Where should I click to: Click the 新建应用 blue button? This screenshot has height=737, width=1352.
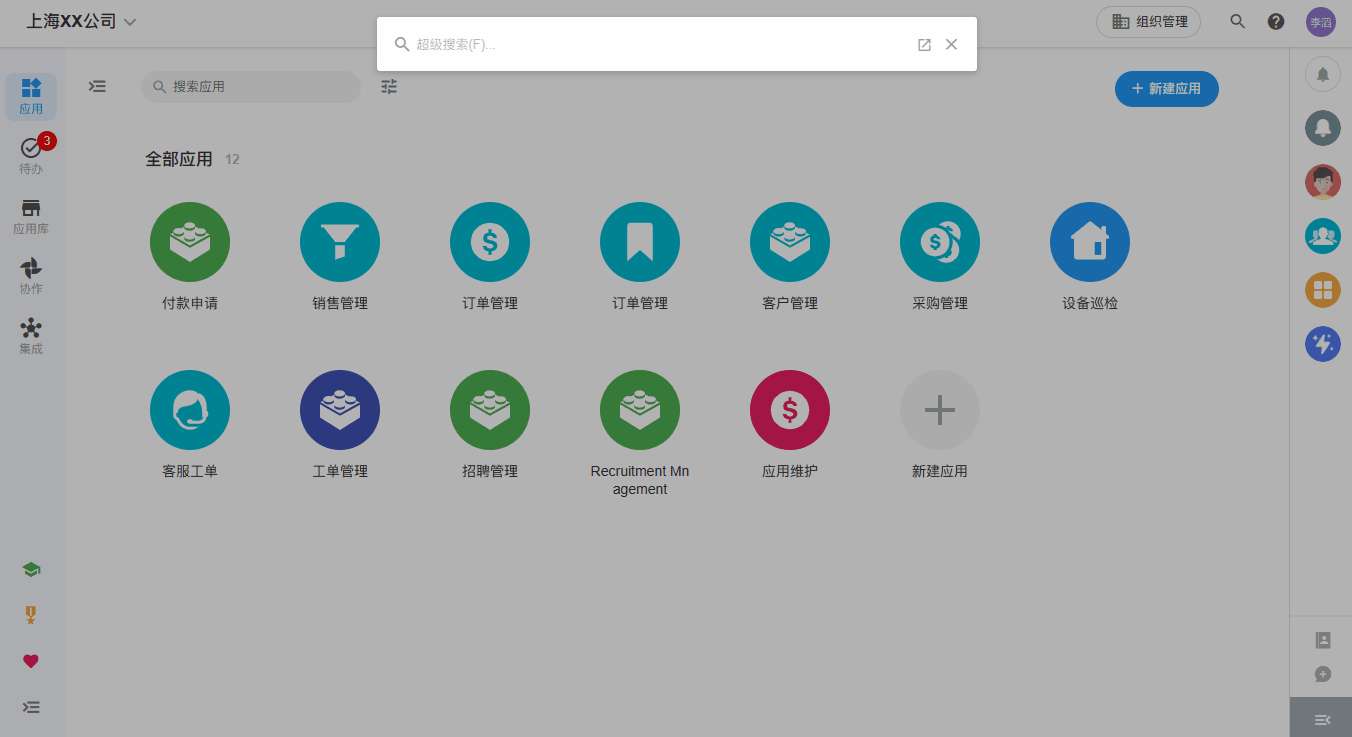pyautogui.click(x=1166, y=89)
